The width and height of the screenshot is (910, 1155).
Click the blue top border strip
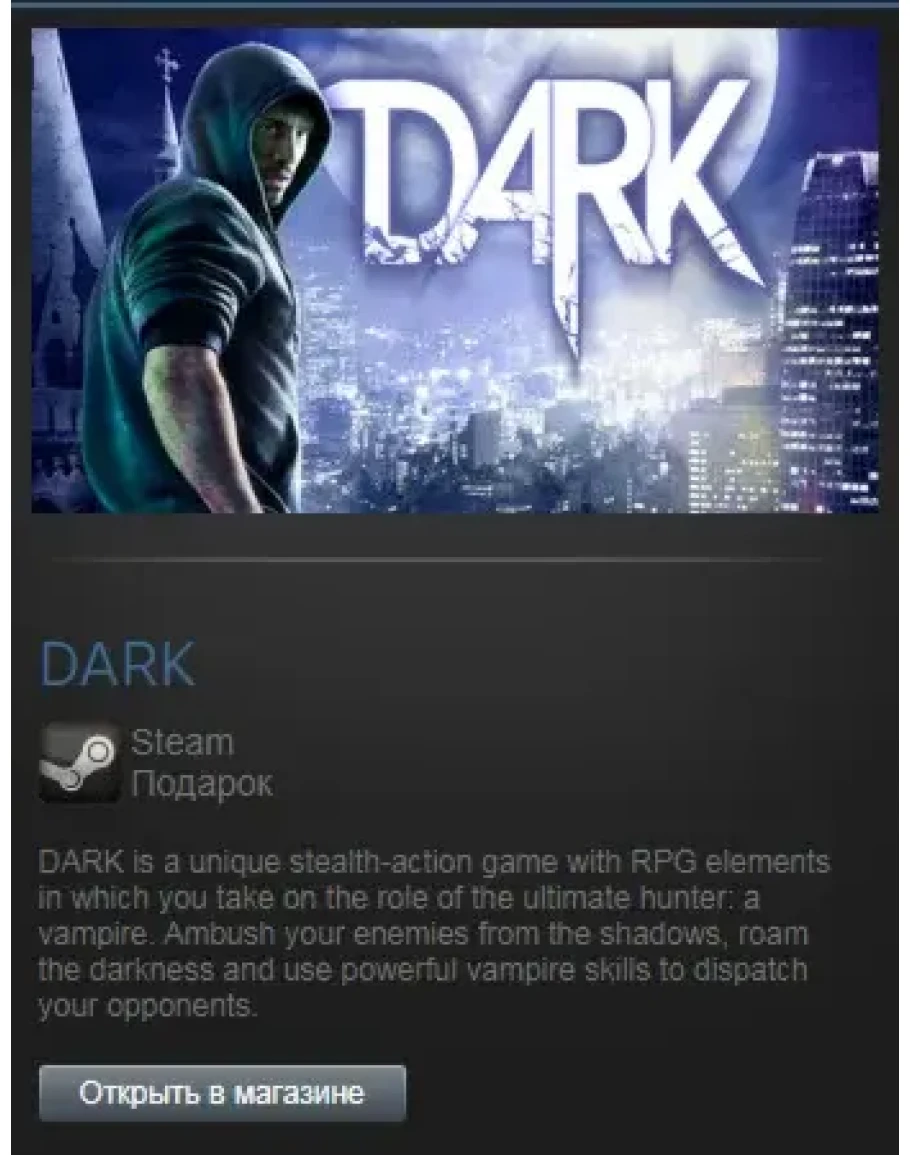(455, 3)
